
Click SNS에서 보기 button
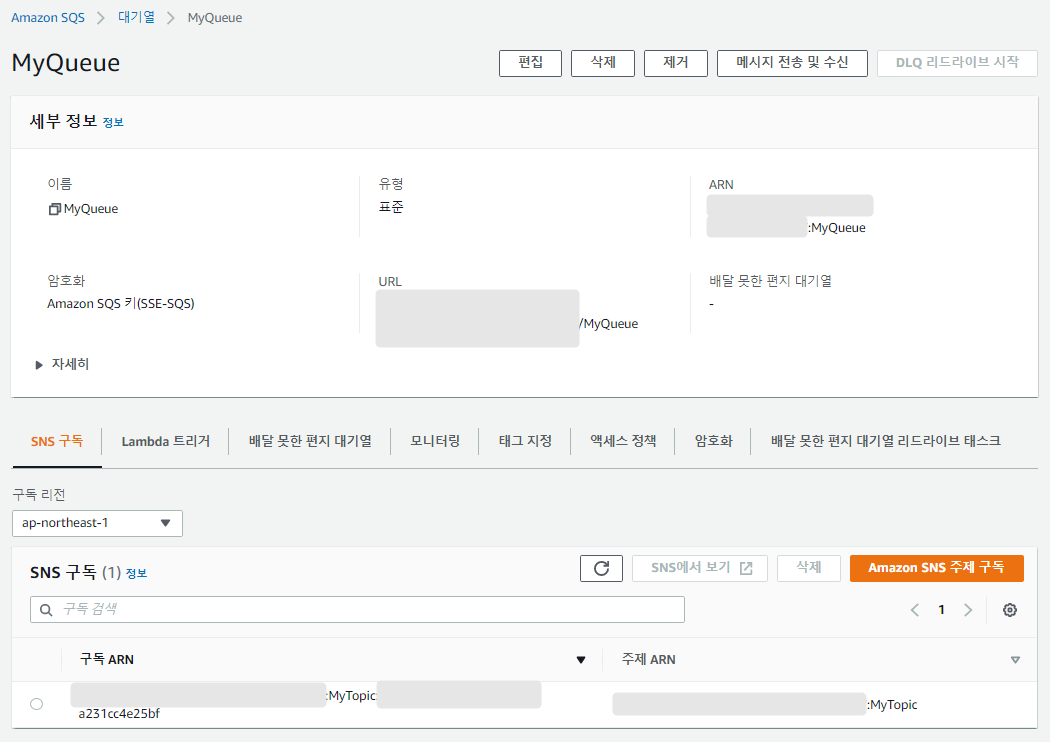[700, 569]
